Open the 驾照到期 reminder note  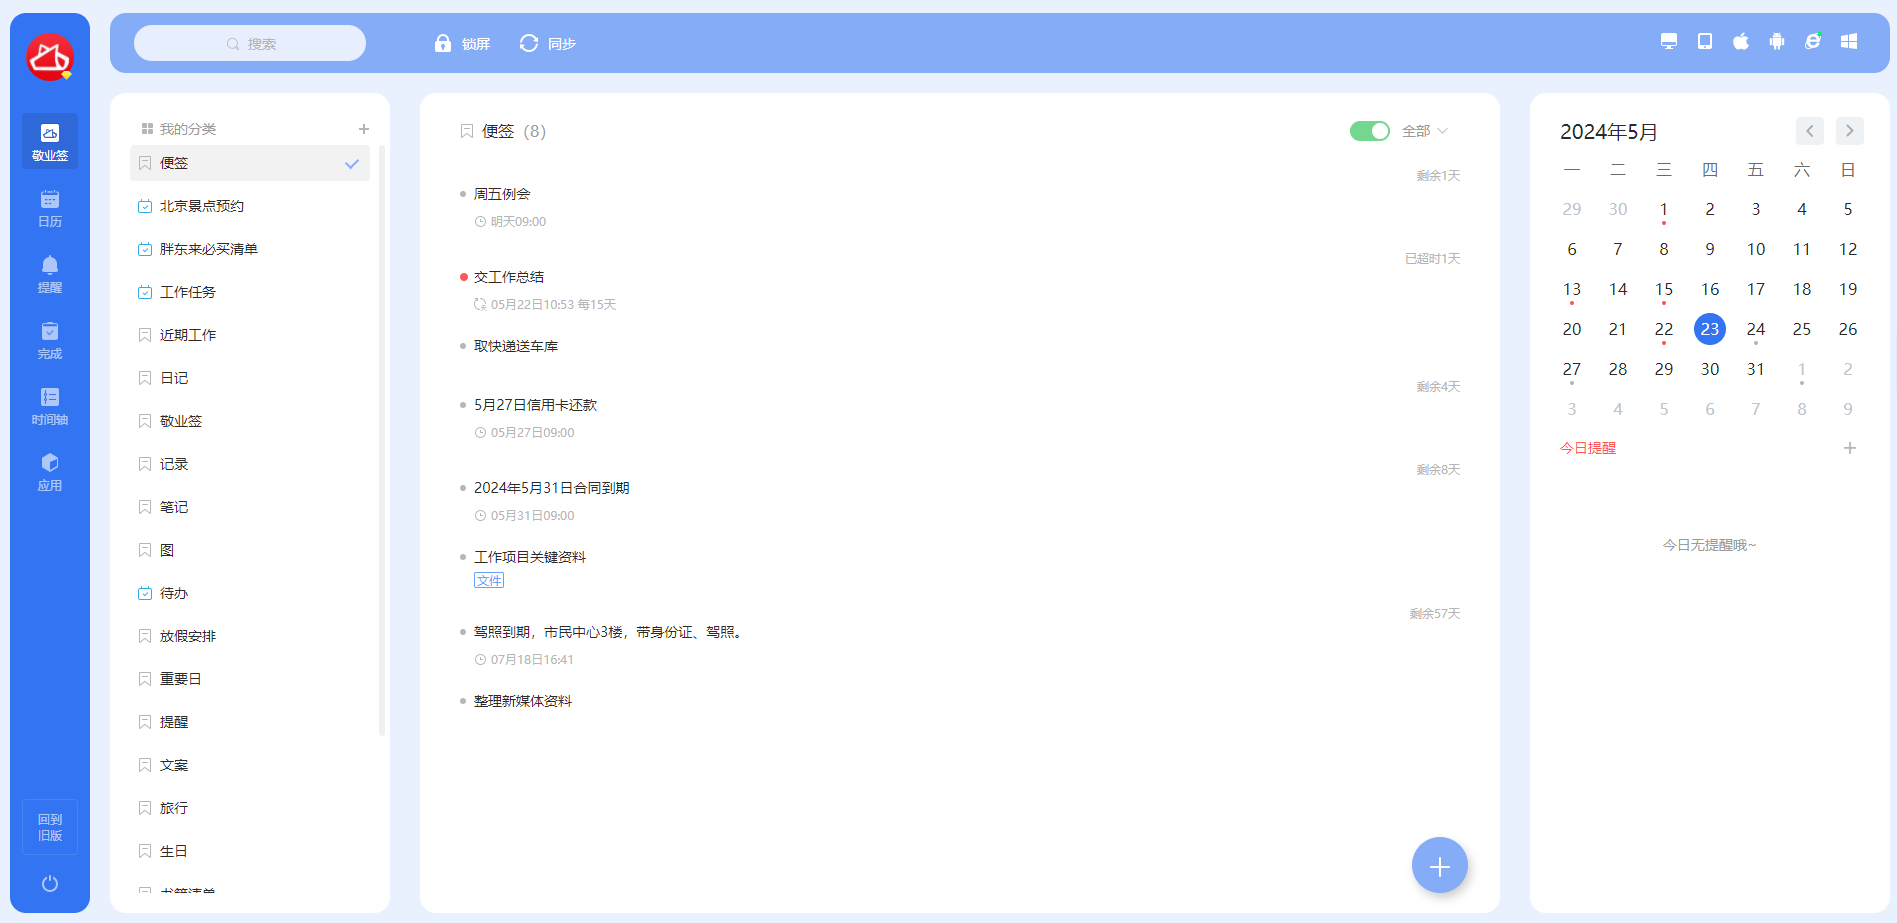pos(608,632)
